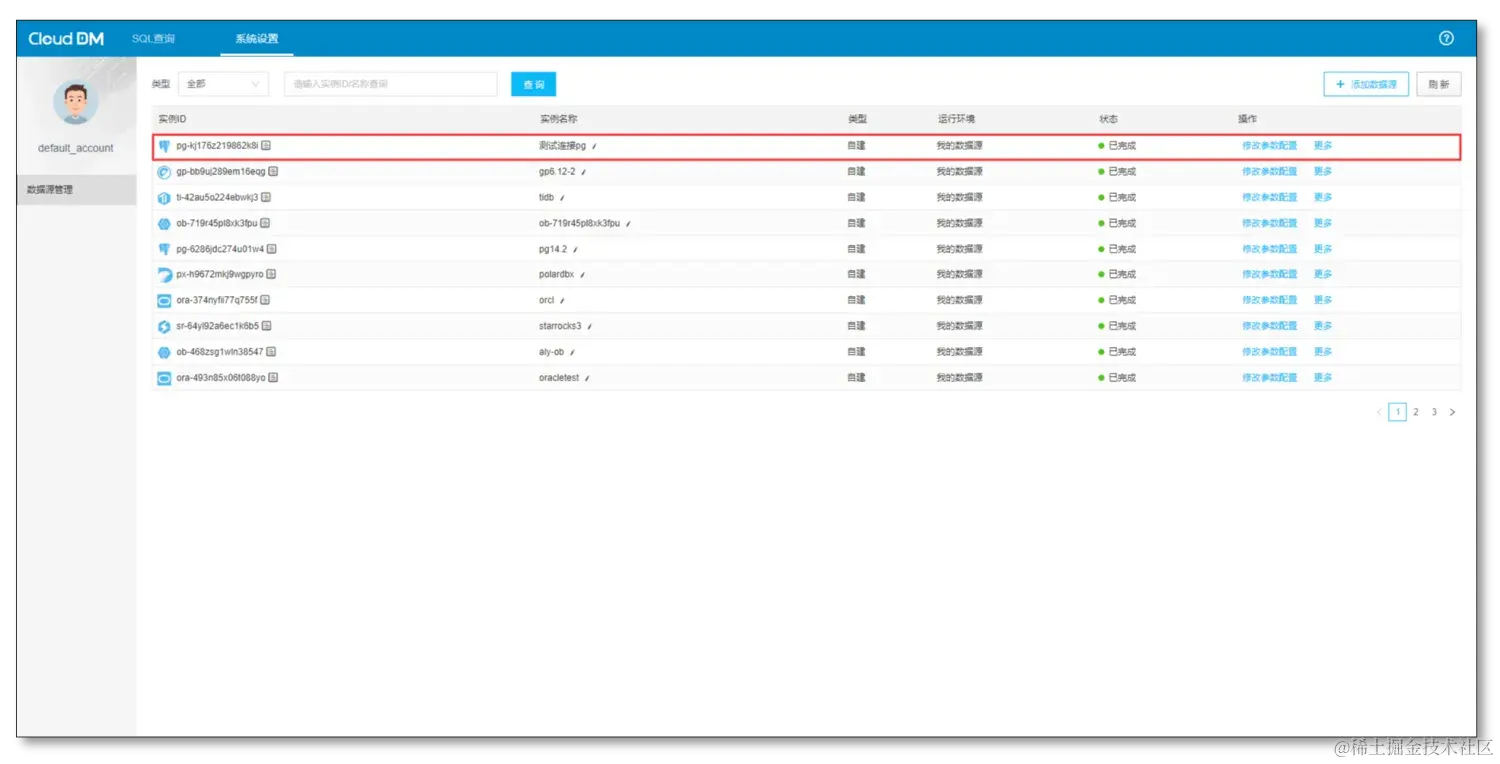This screenshot has width=1500, height=764.
Task: Click the 添加数据源 button
Action: (x=1366, y=84)
